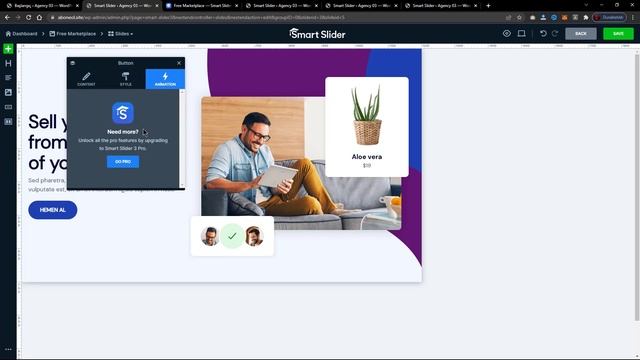The height and width of the screenshot is (360, 640).
Task: Select the green checkmark circle layer
Action: click(232, 236)
